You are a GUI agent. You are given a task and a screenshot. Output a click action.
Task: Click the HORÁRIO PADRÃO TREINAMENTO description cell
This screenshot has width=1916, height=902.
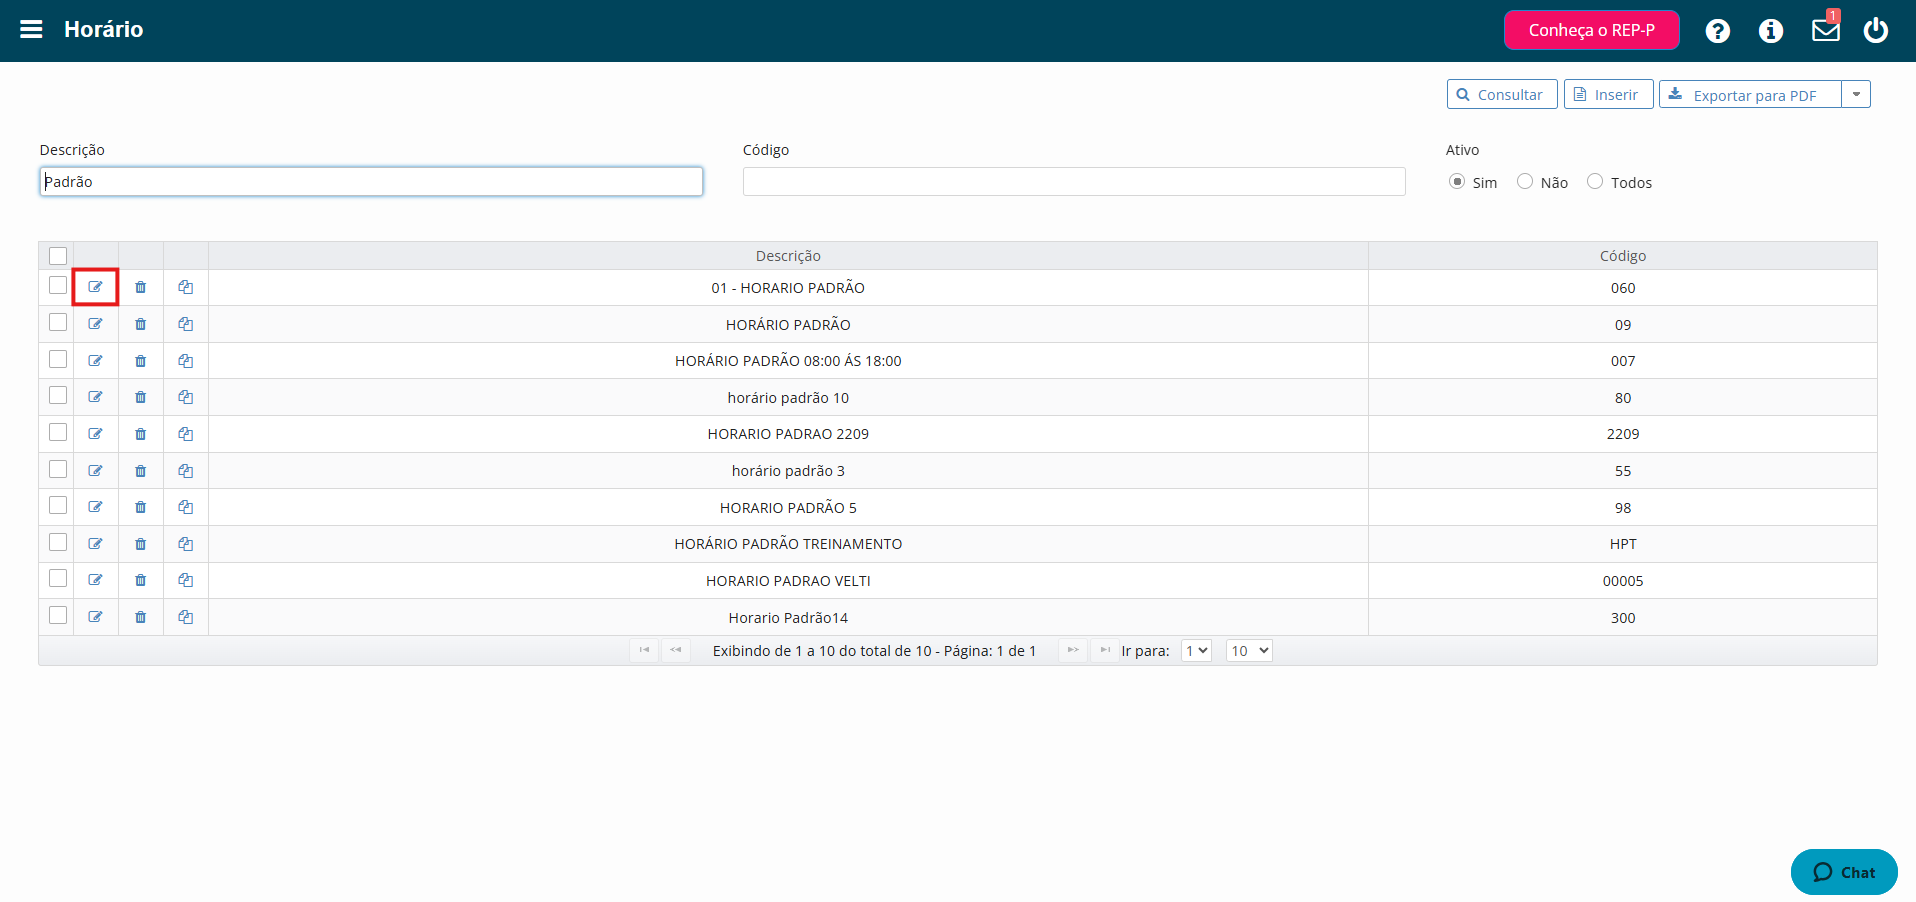788,544
